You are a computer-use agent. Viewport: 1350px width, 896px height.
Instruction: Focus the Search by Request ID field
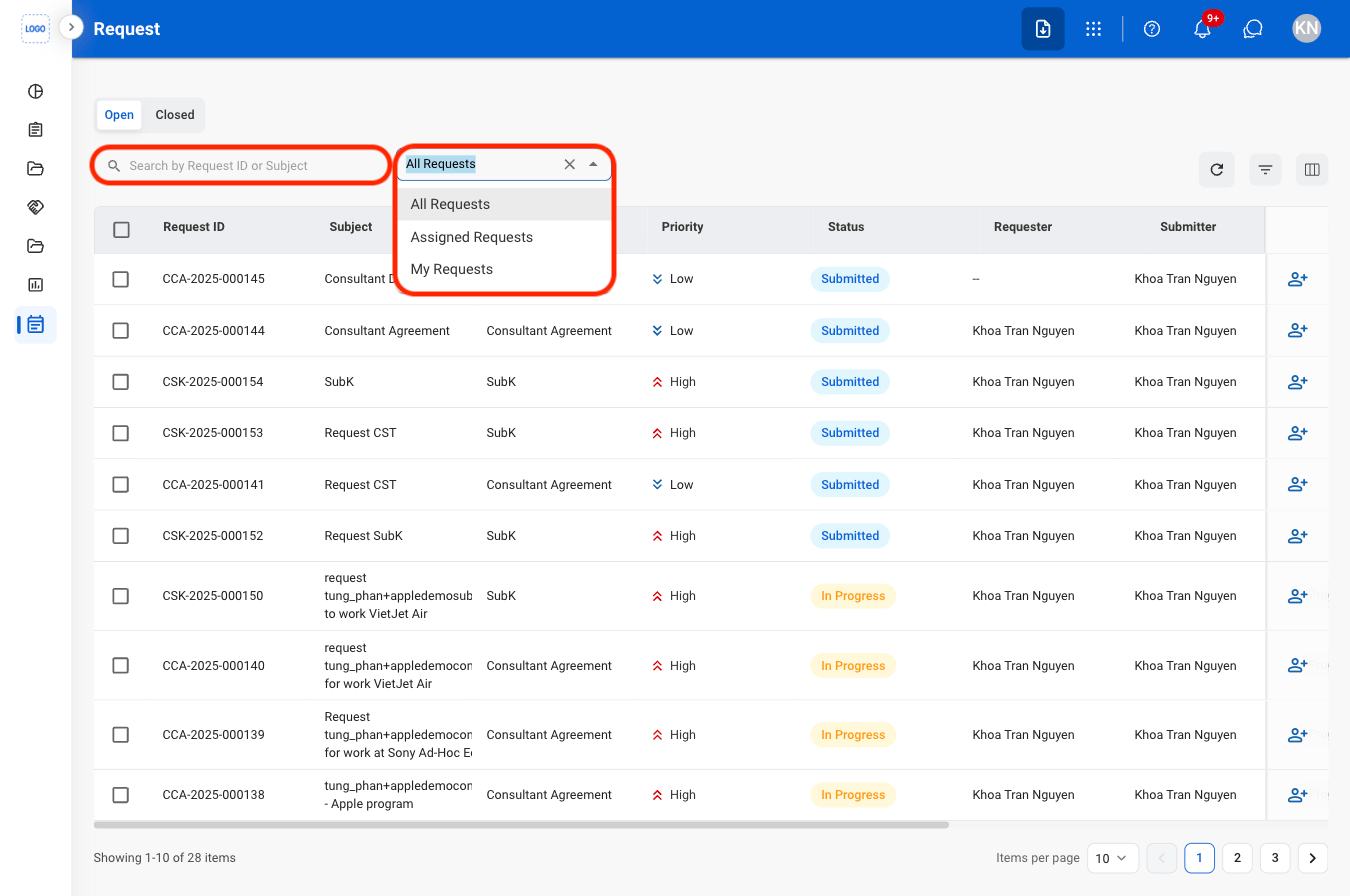tap(240, 166)
